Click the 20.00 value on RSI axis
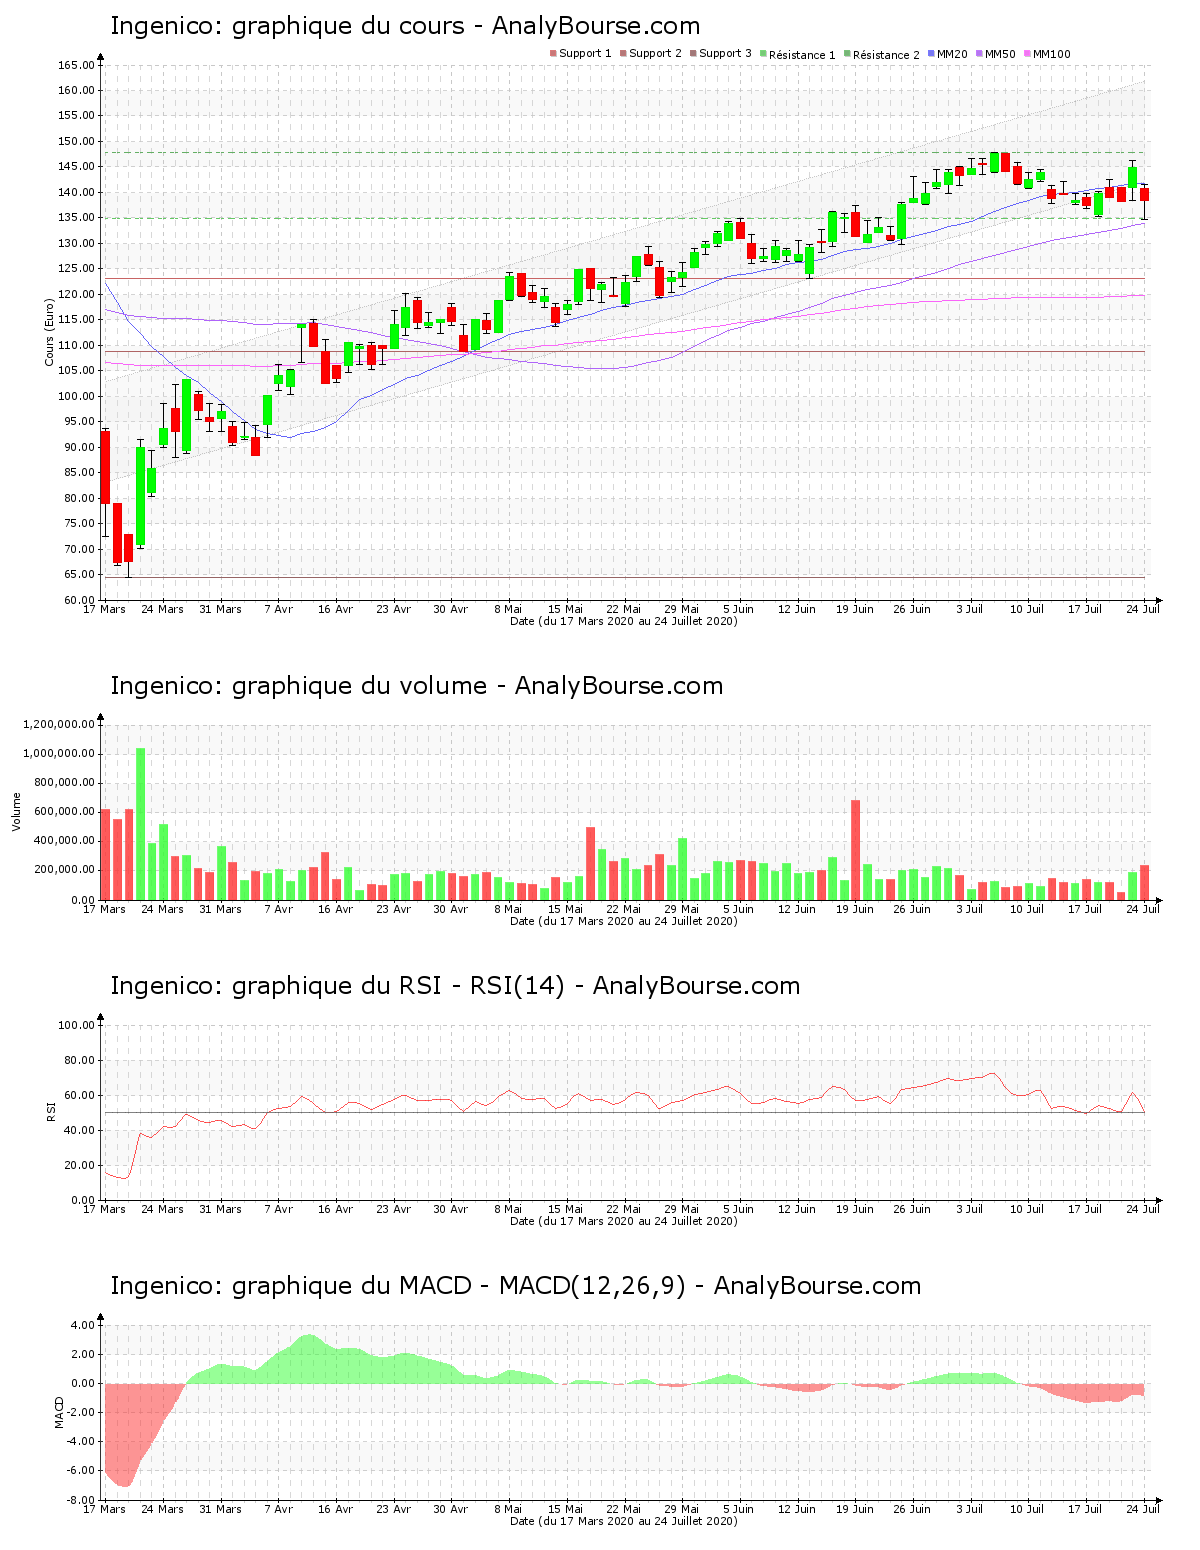1200x1550 pixels. (x=79, y=1166)
